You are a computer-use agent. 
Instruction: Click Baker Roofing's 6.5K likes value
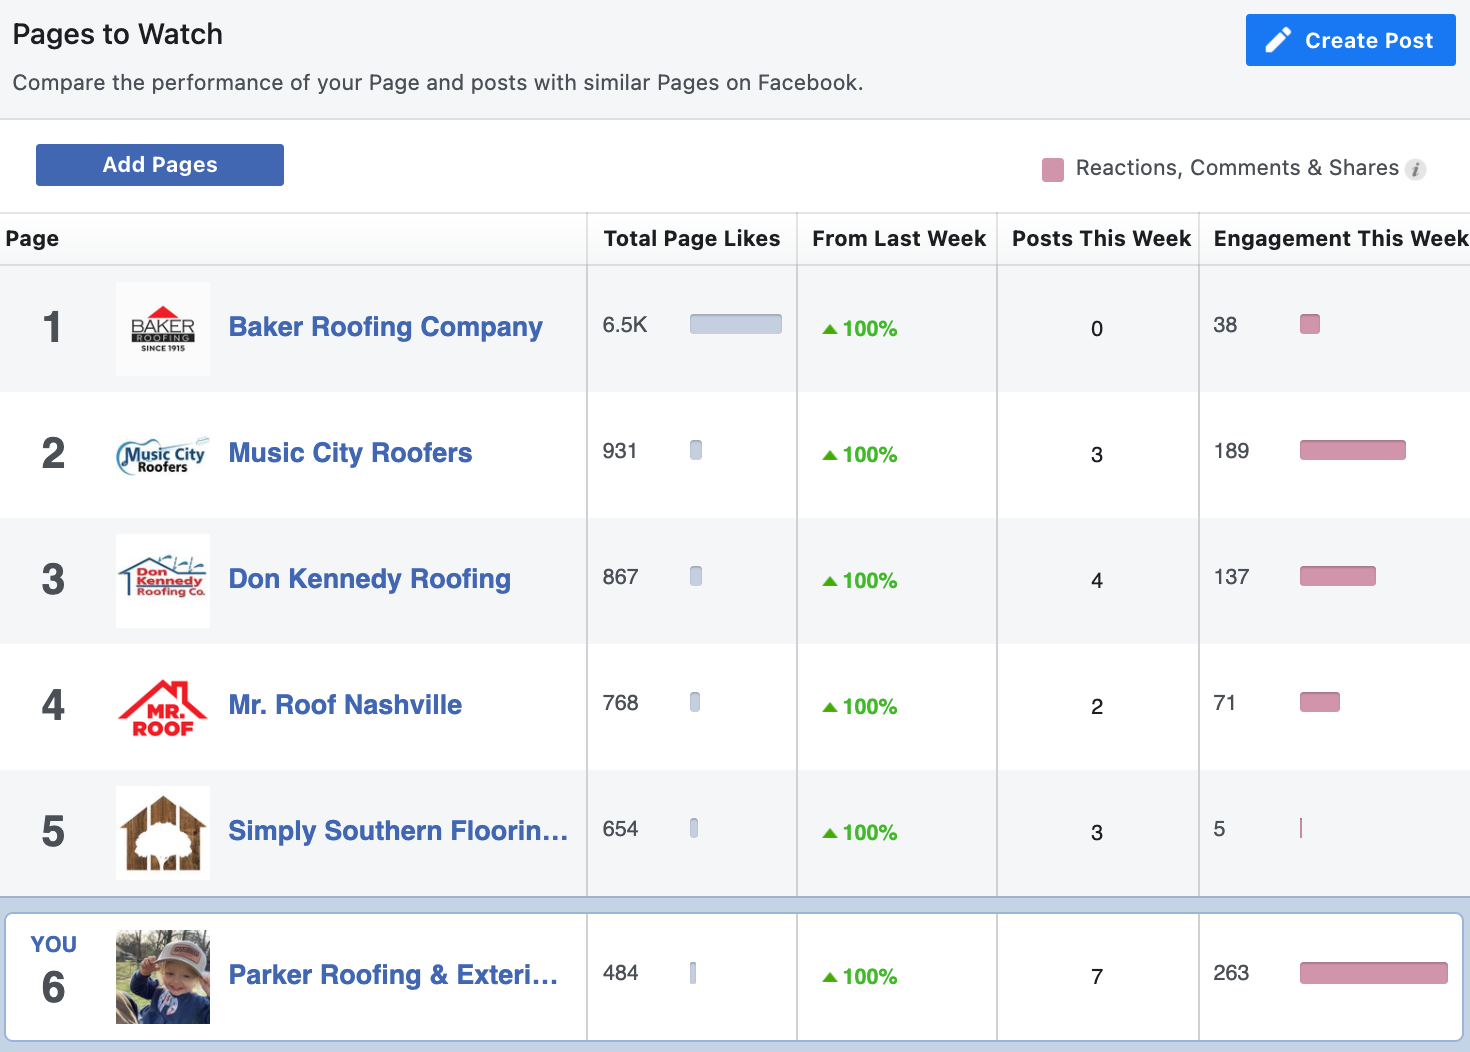pyautogui.click(x=625, y=325)
